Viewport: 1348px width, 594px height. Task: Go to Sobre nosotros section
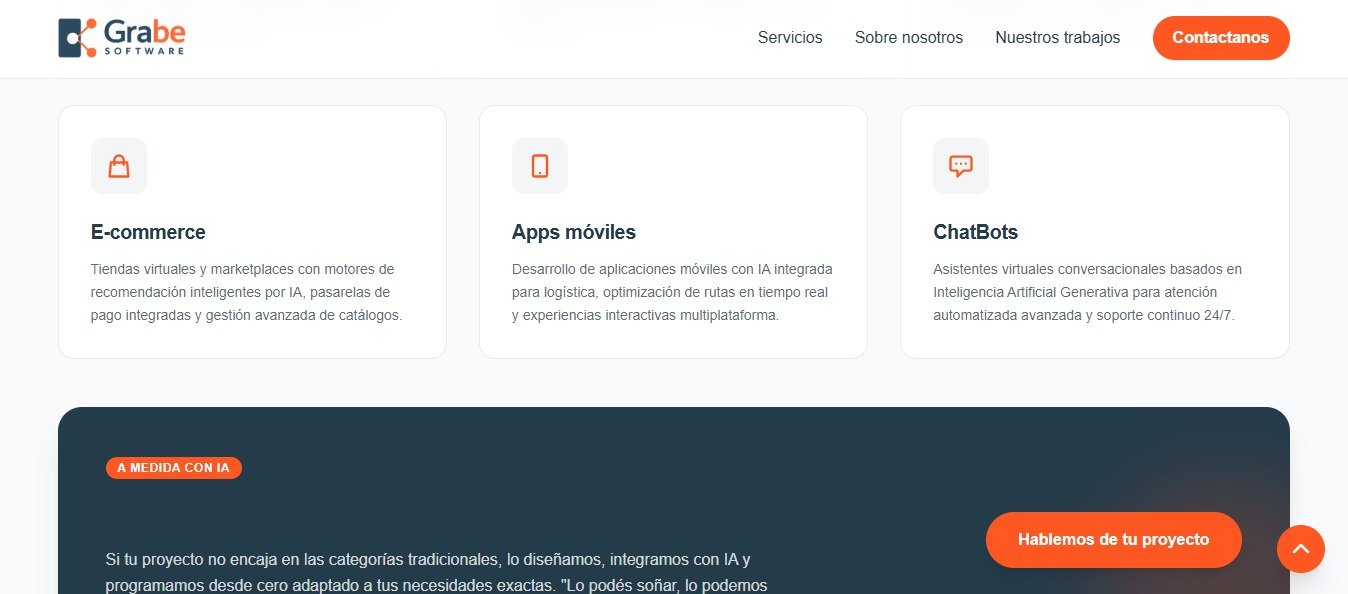[909, 38]
